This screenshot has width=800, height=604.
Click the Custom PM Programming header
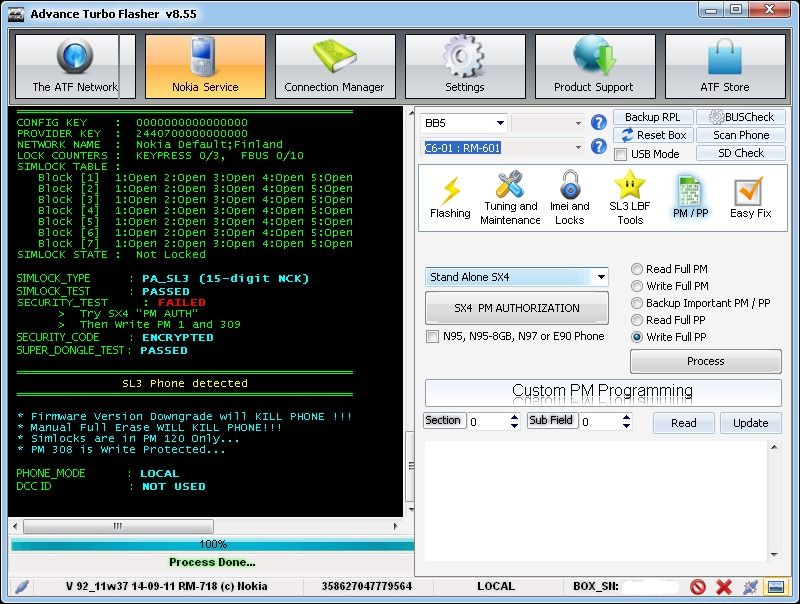pyautogui.click(x=603, y=393)
